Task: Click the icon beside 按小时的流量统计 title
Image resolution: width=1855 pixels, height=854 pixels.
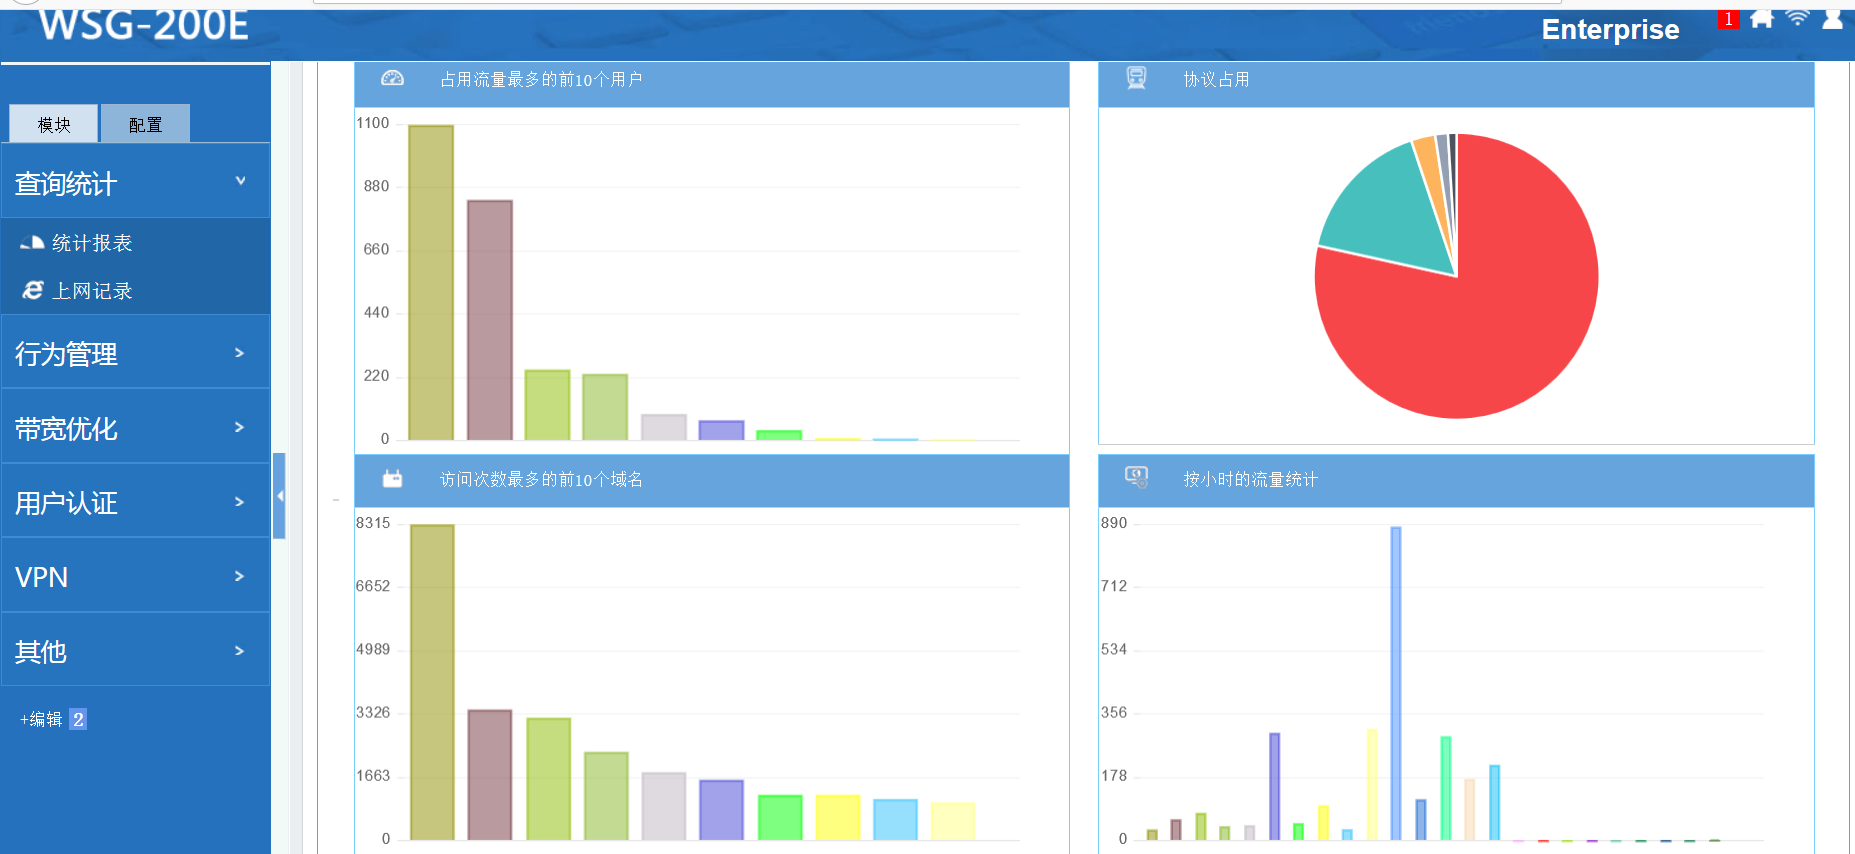Action: (1136, 478)
